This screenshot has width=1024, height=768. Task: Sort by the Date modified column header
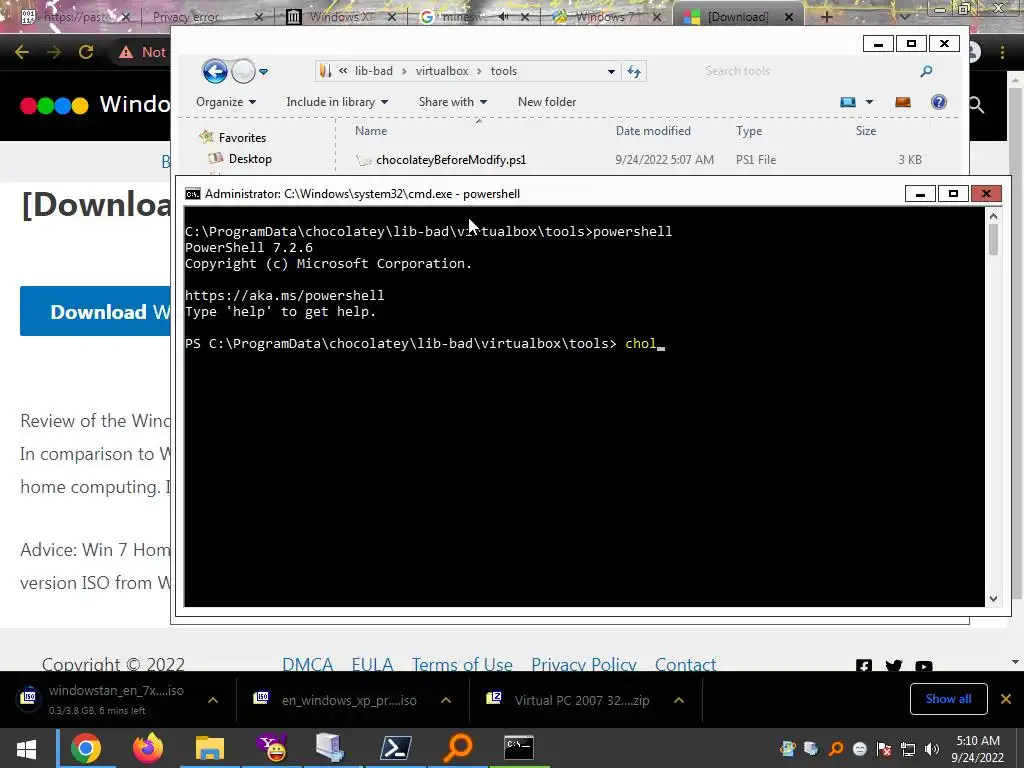coord(653,131)
